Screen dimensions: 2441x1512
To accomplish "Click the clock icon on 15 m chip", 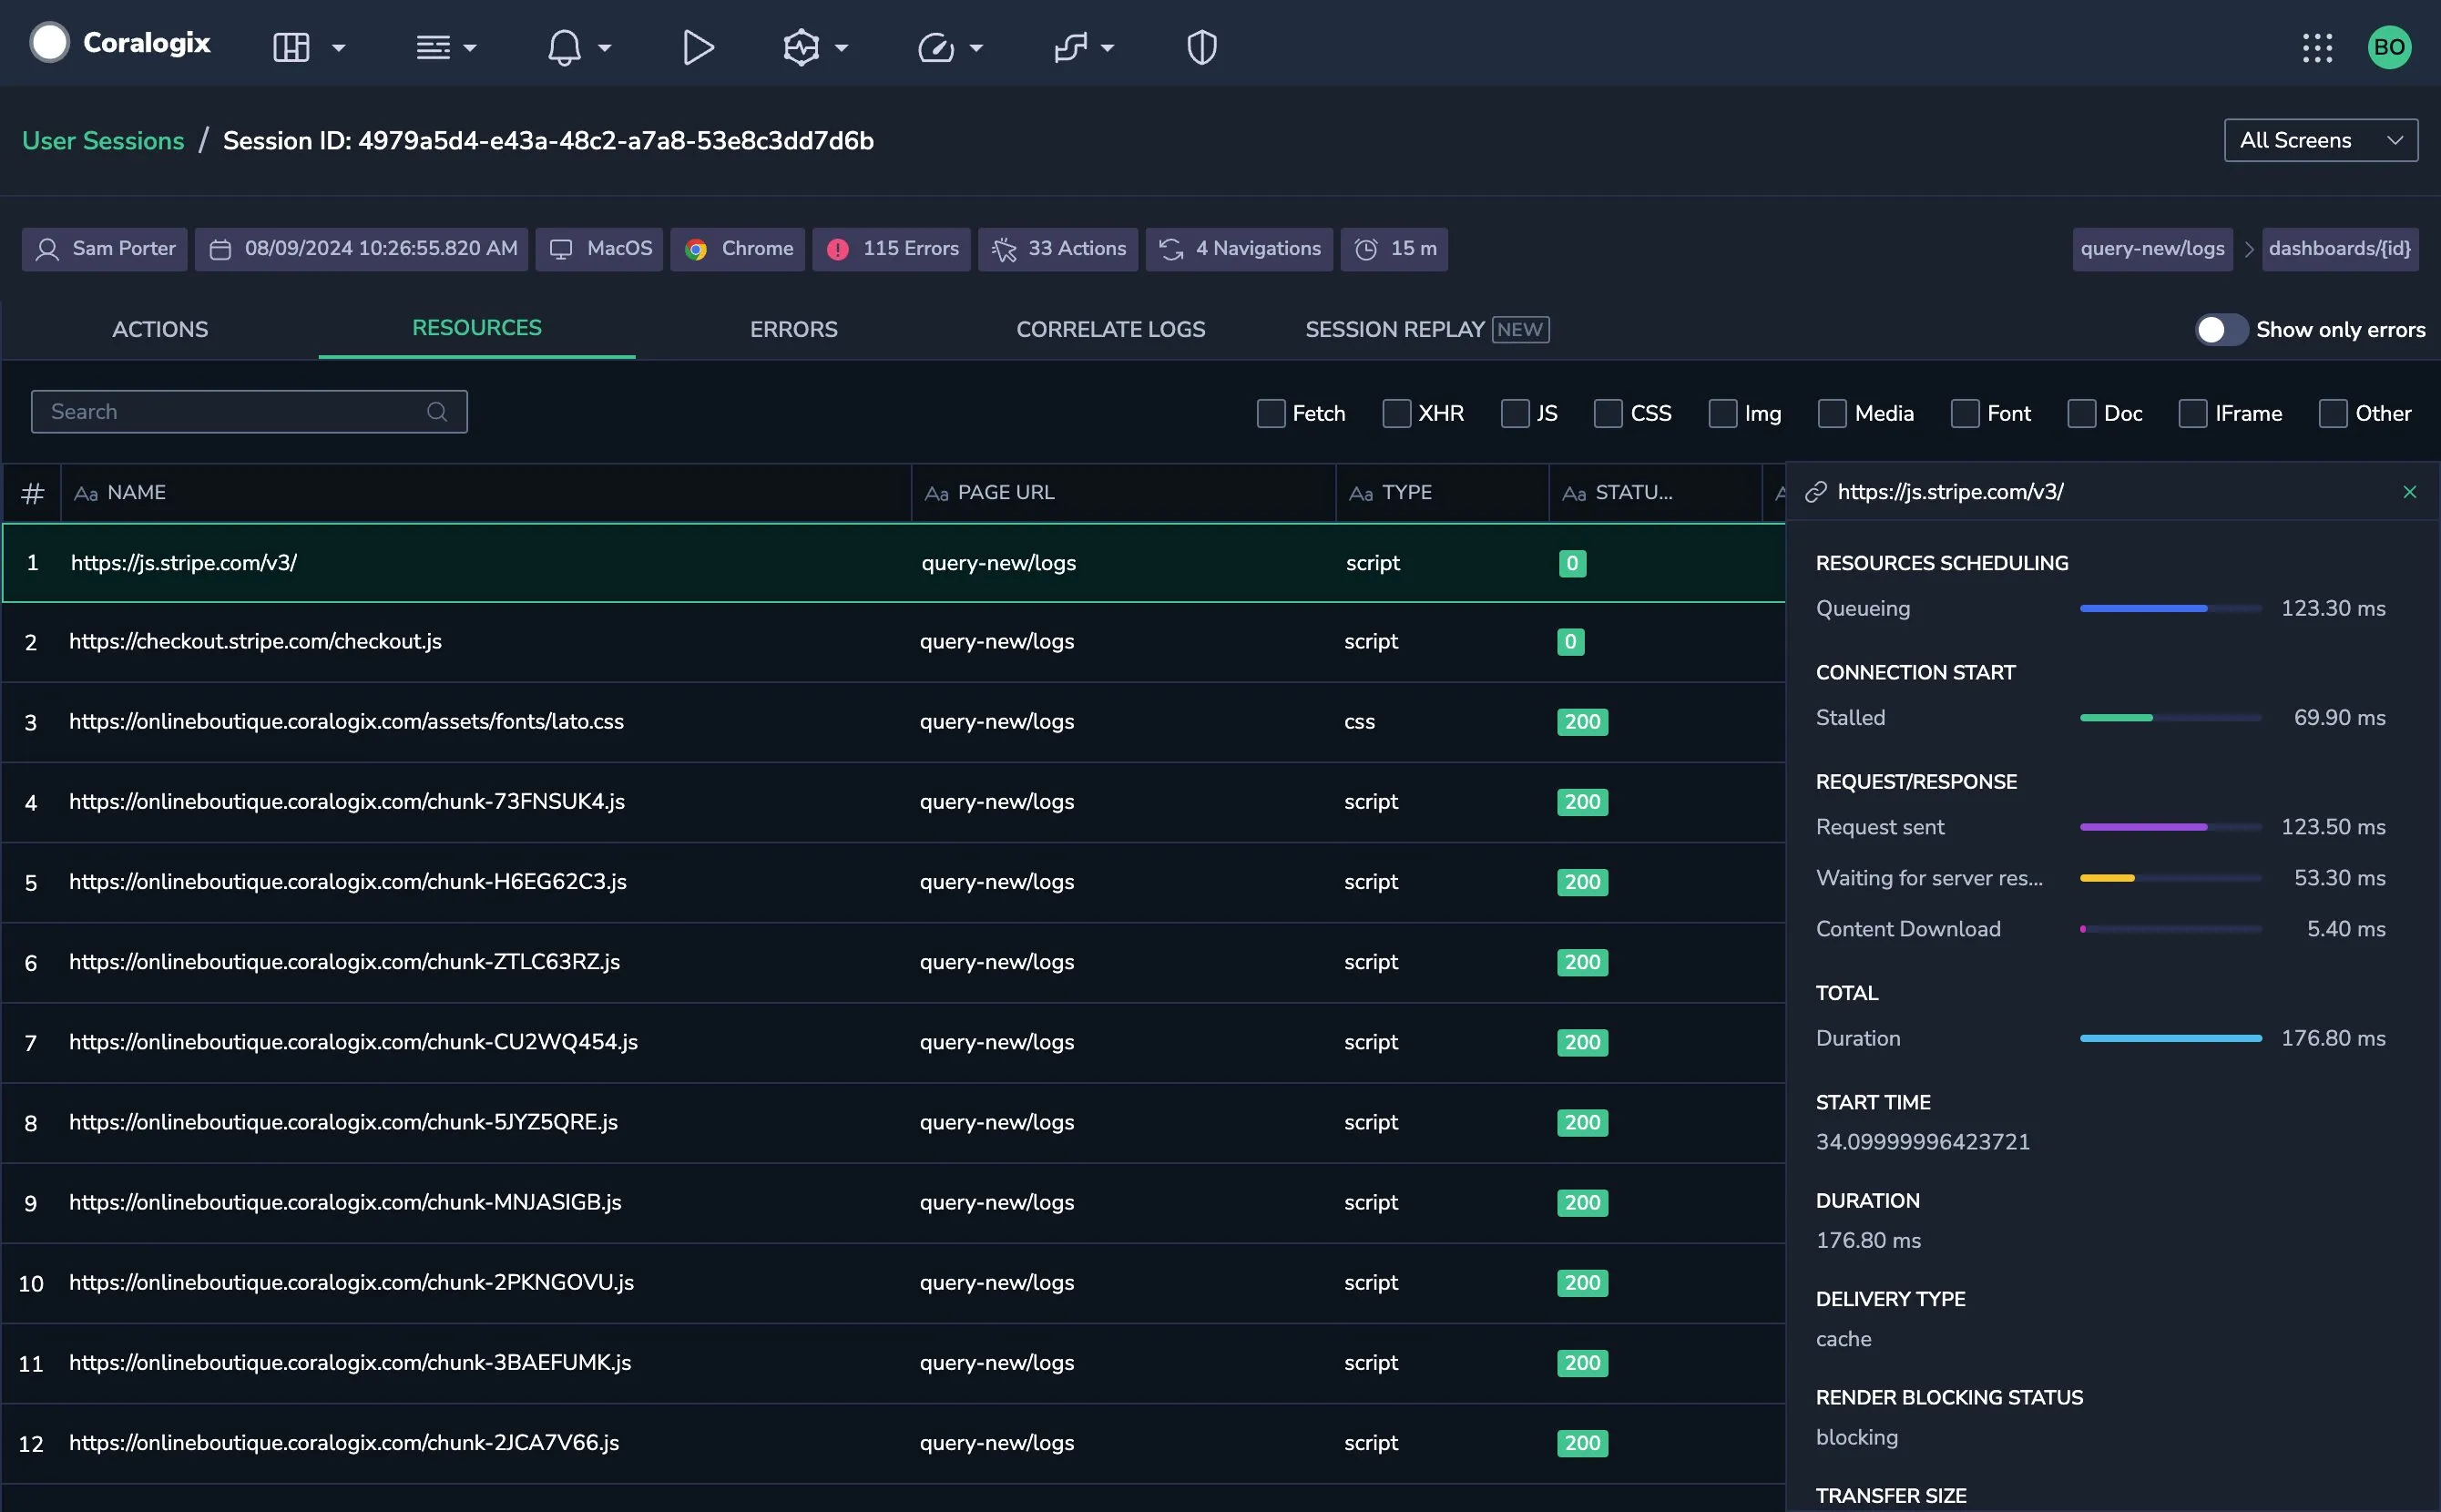I will point(1366,249).
